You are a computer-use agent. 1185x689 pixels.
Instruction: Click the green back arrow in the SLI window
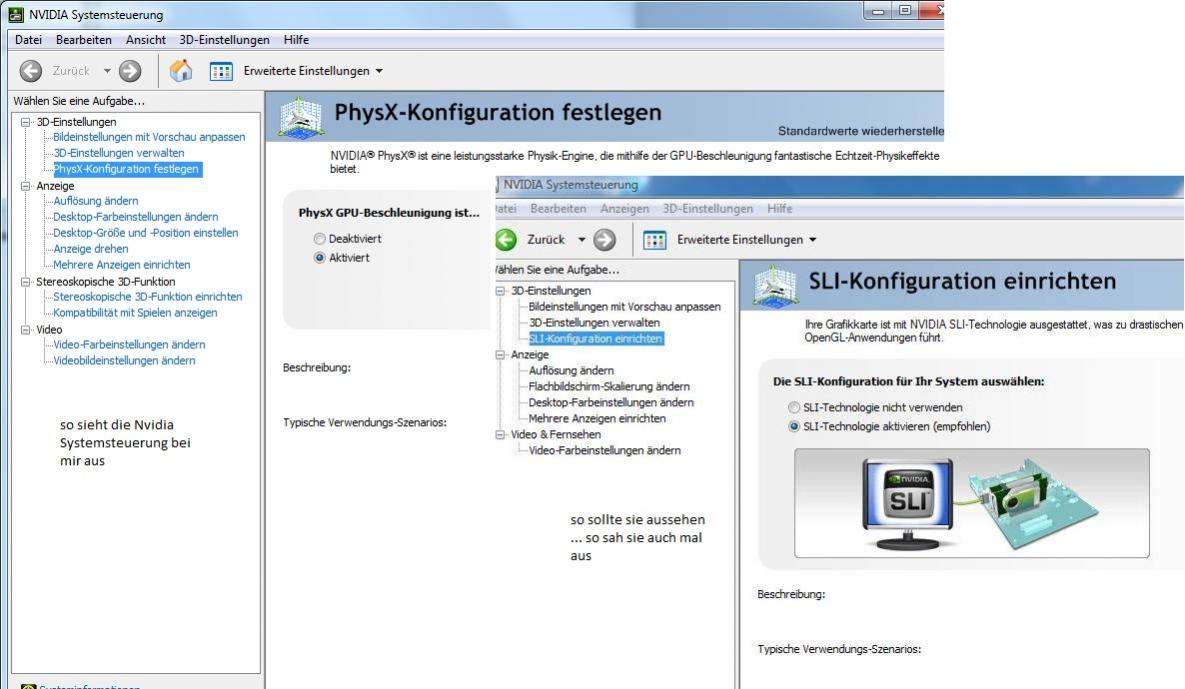point(506,239)
